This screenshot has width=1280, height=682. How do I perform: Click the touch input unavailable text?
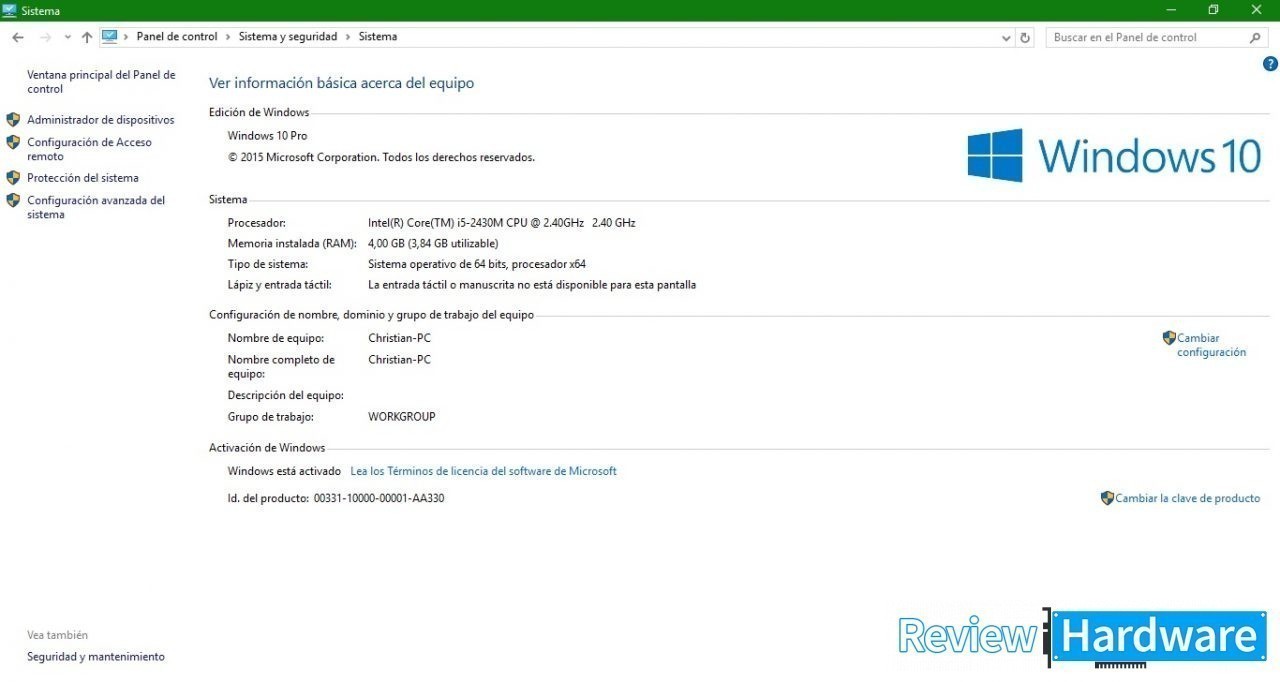tap(532, 285)
